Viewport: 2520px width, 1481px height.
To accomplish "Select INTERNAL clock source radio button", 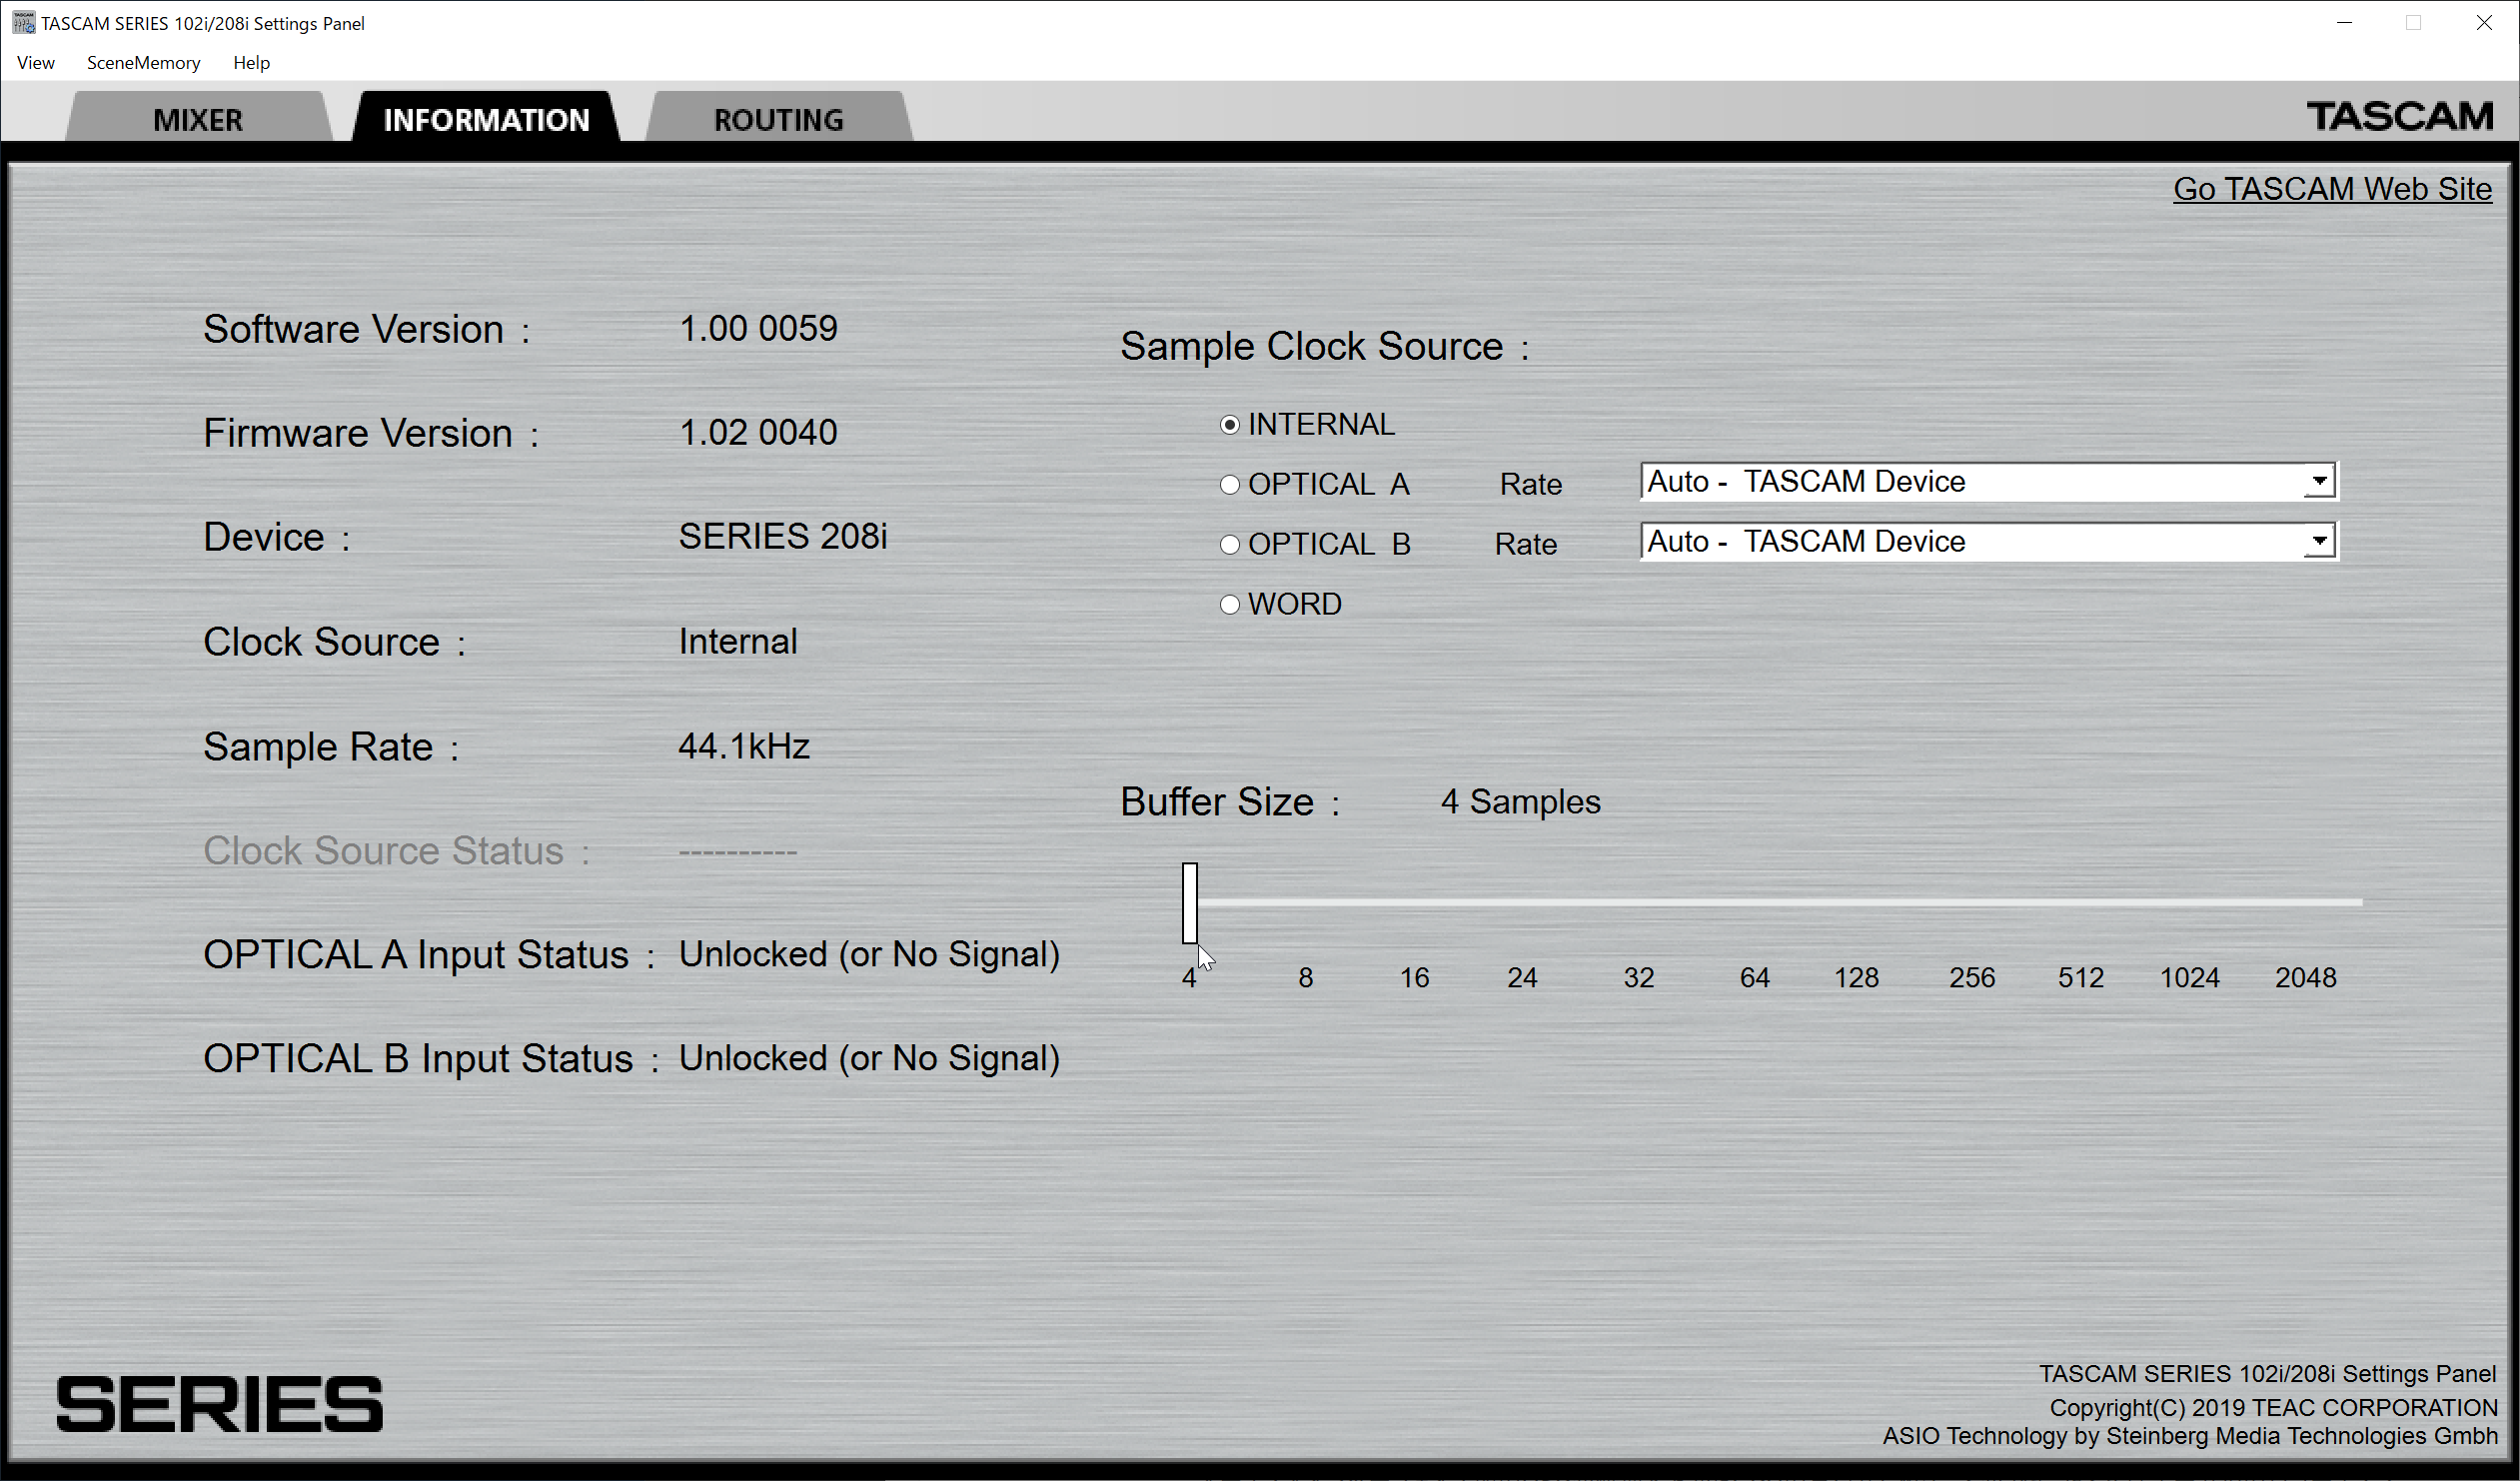I will [x=1230, y=425].
